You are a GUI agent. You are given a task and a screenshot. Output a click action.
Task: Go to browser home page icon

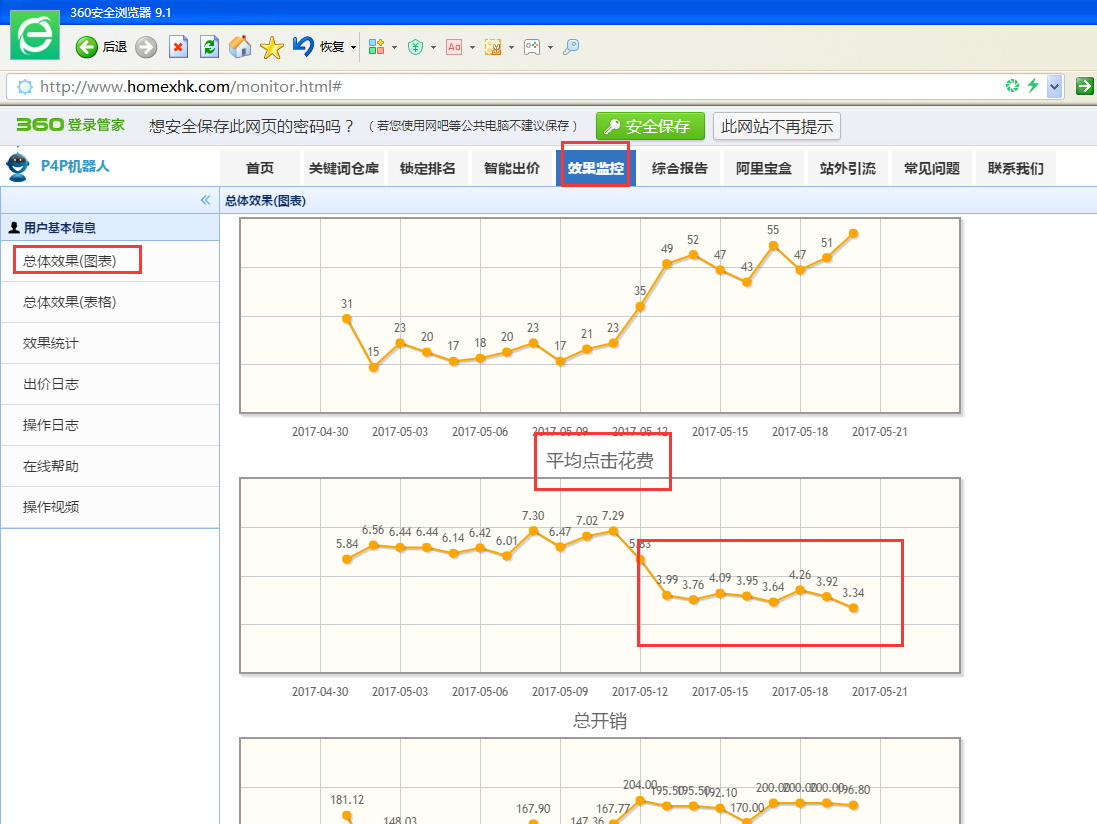click(240, 47)
